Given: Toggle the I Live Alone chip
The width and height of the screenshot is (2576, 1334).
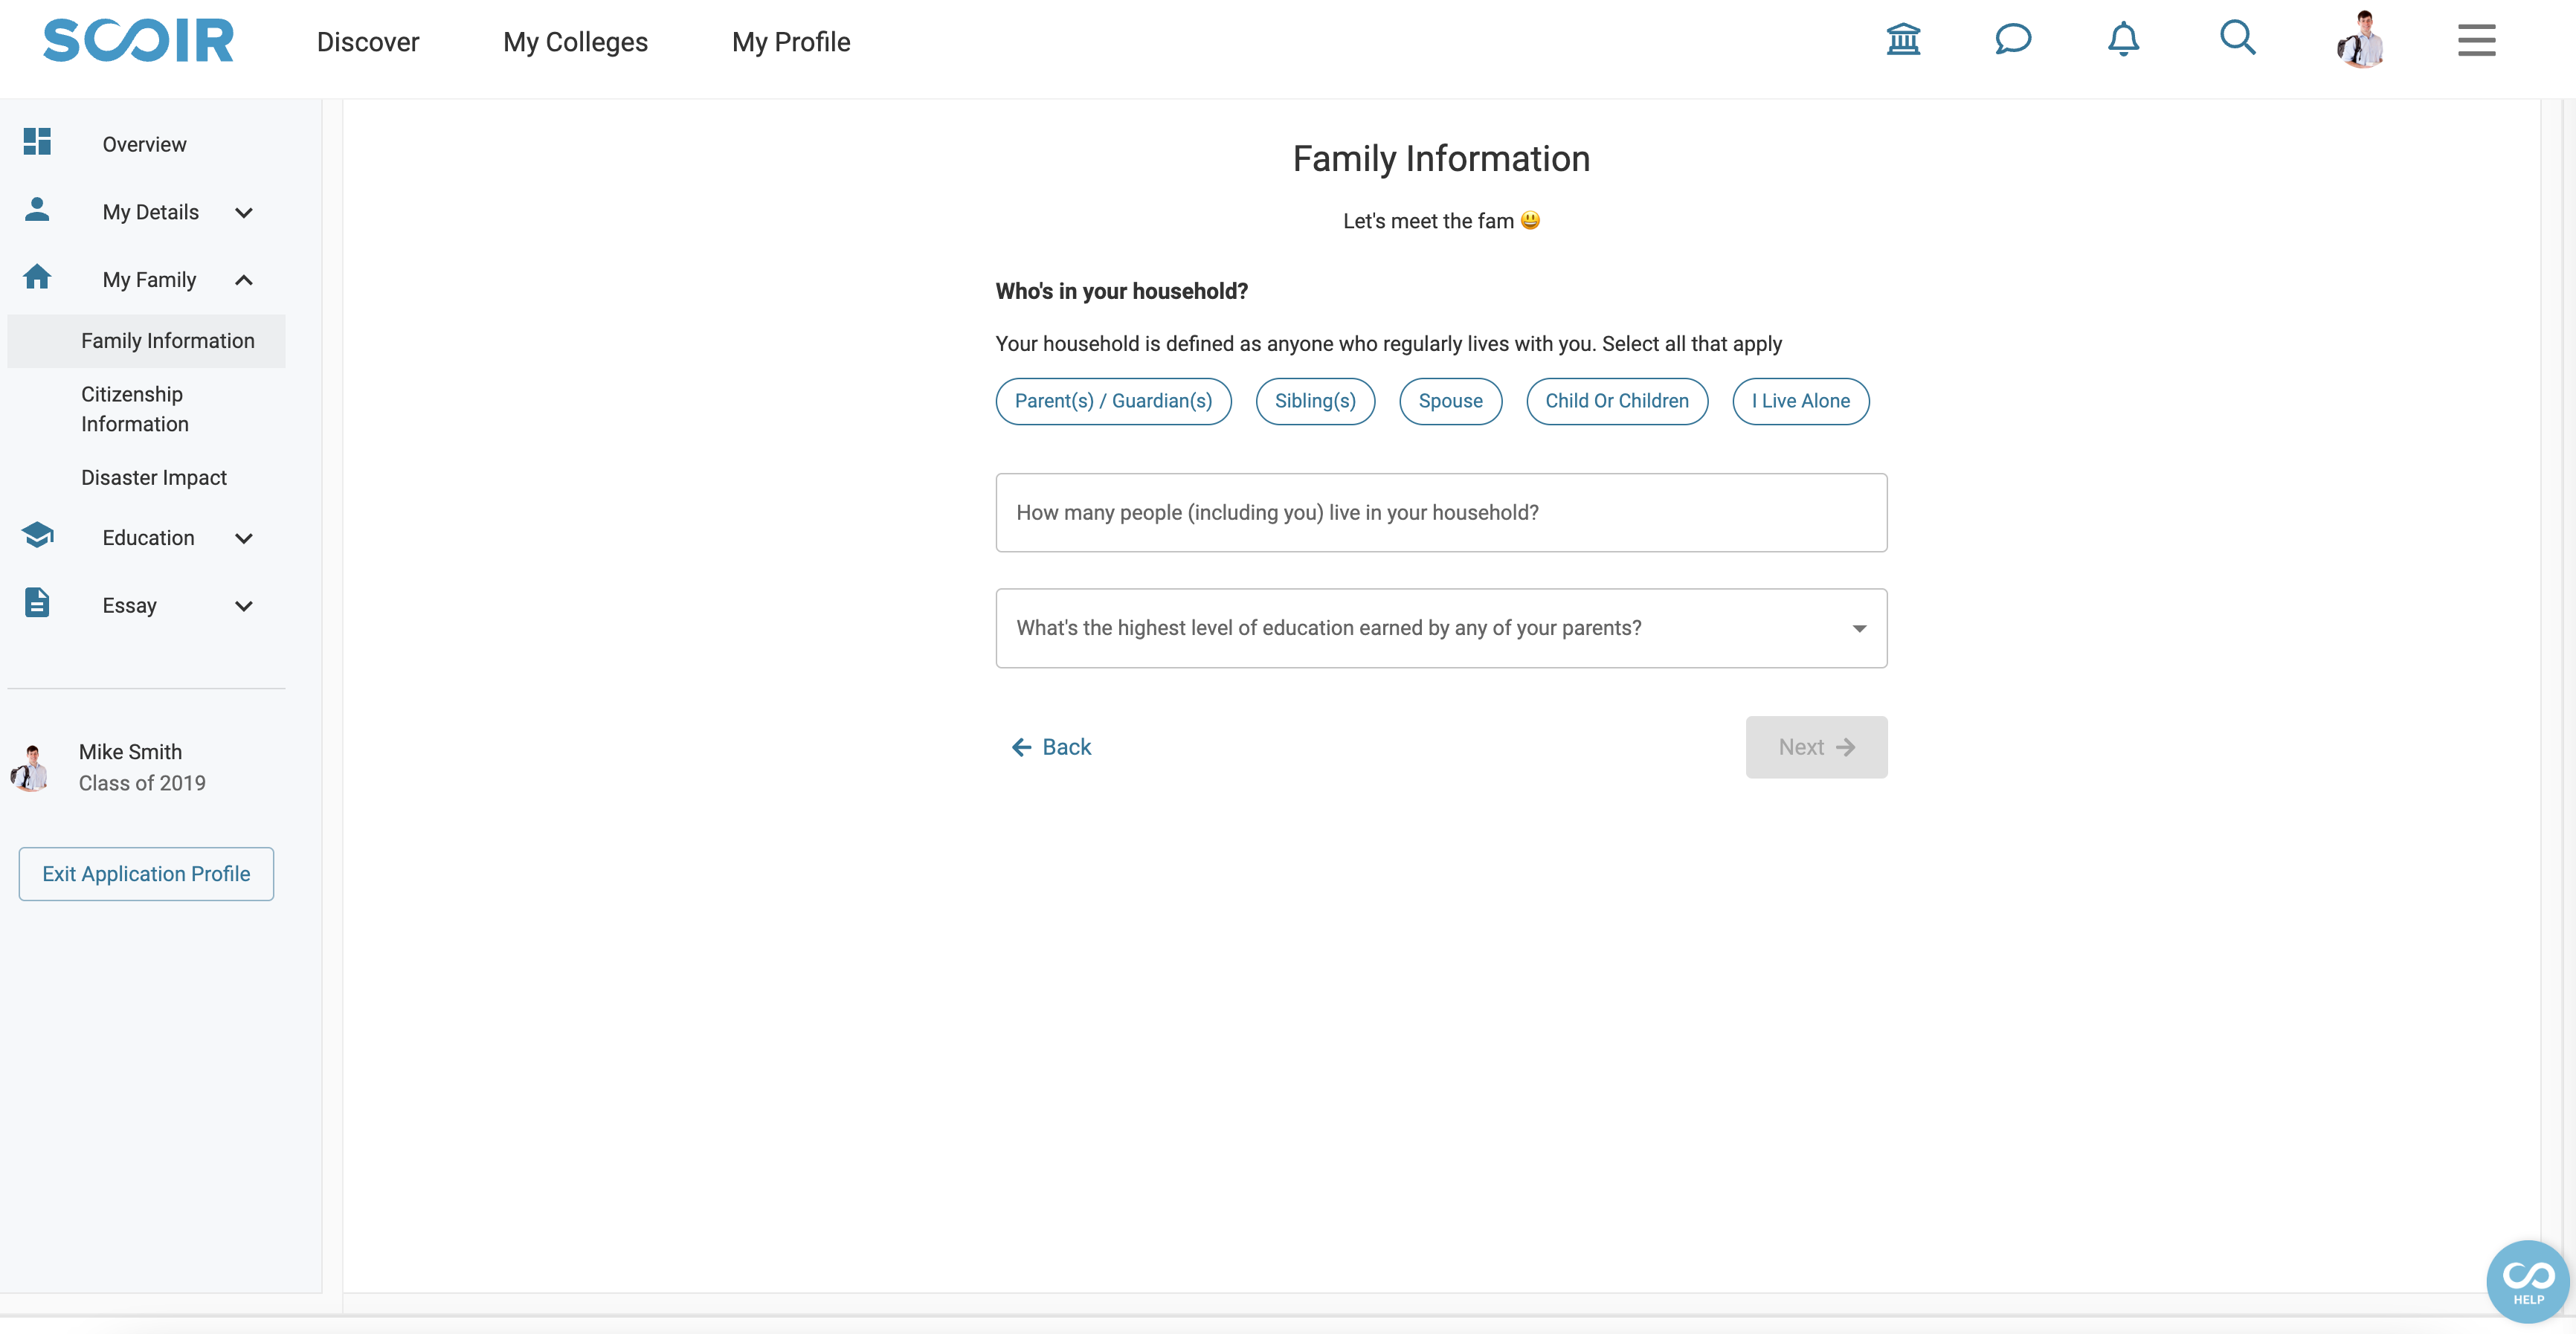Looking at the screenshot, I should 1800,401.
